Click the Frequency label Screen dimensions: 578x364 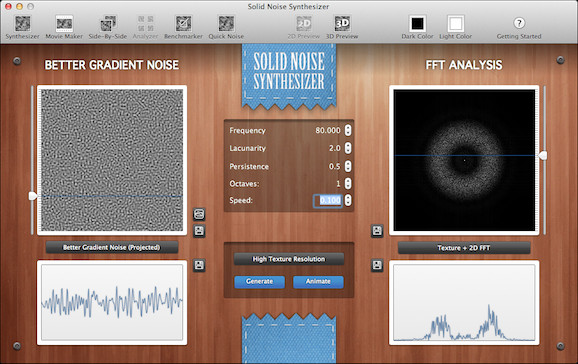[x=247, y=131]
